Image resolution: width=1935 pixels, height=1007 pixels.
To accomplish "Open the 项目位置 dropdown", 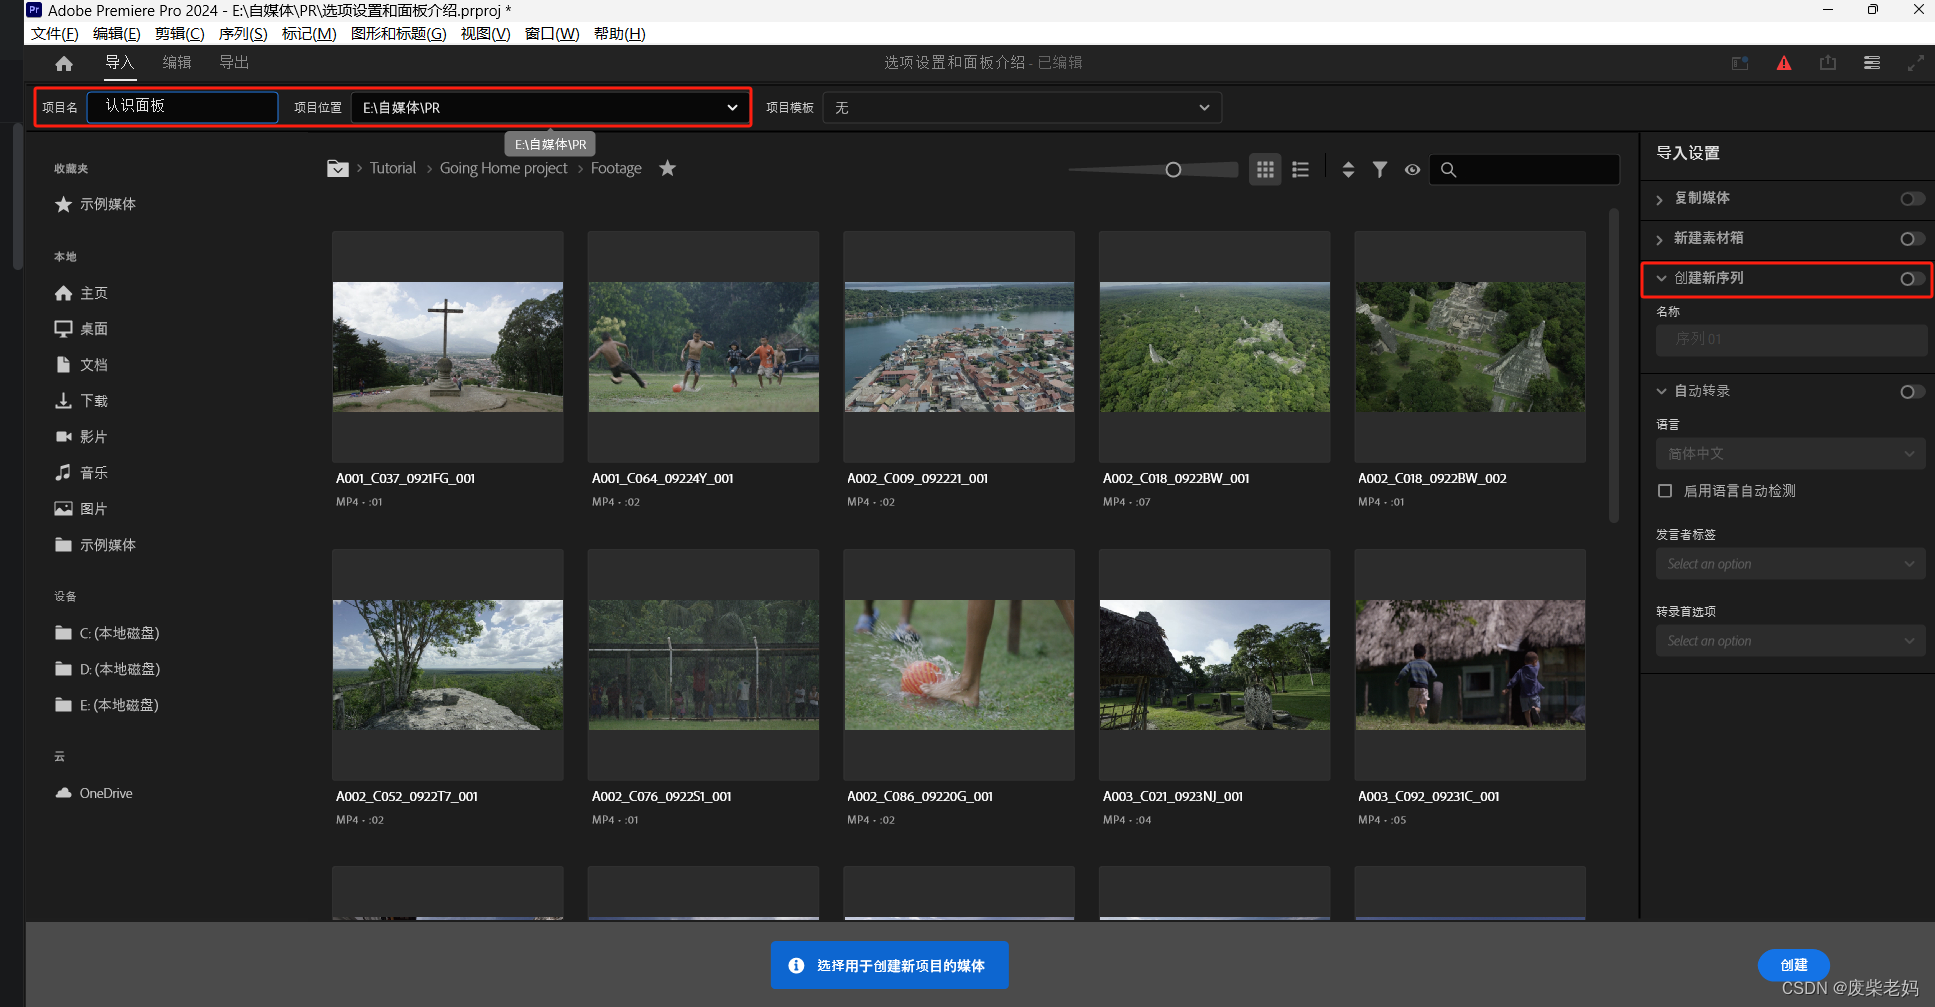I will pos(550,107).
